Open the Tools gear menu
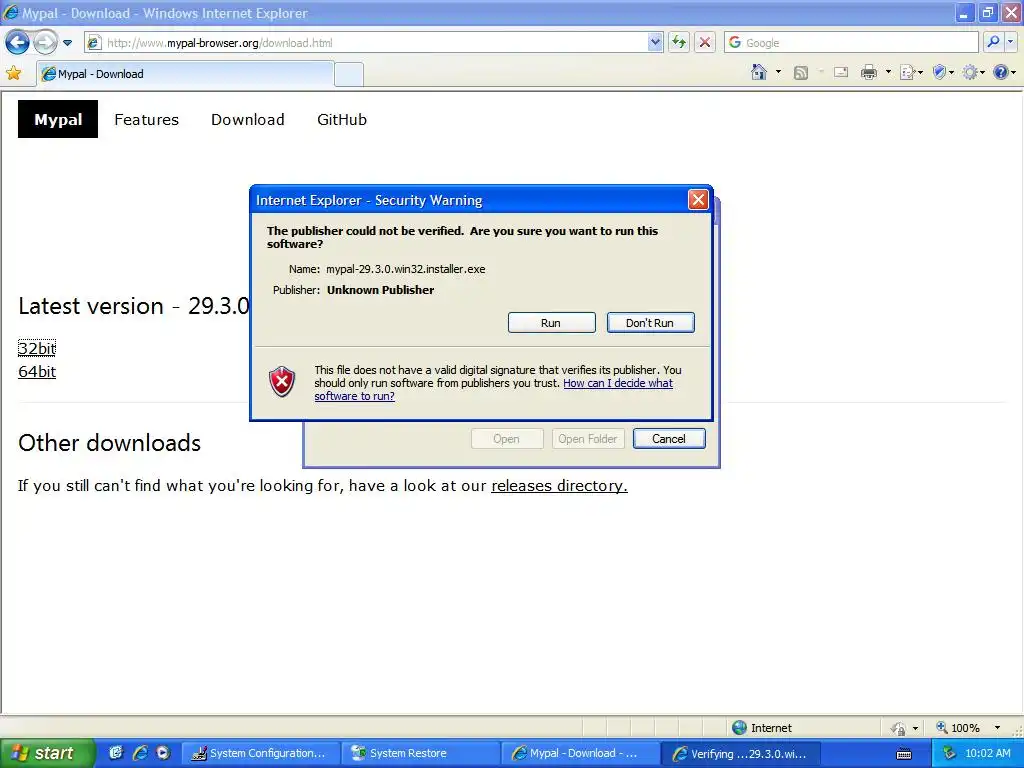1024x768 pixels. point(972,72)
